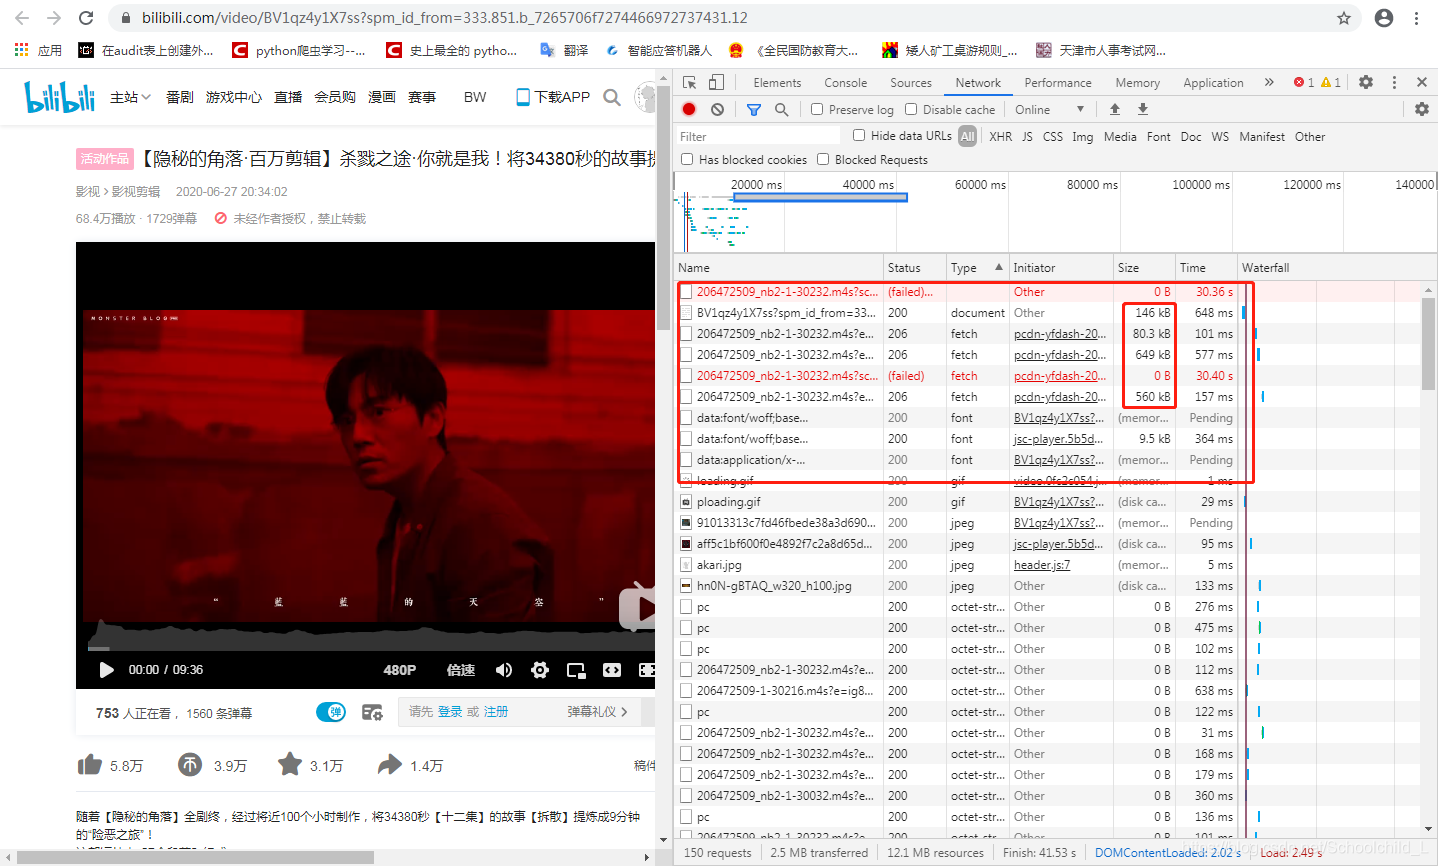
Task: Enable the Preserve log checkbox
Action: click(817, 109)
